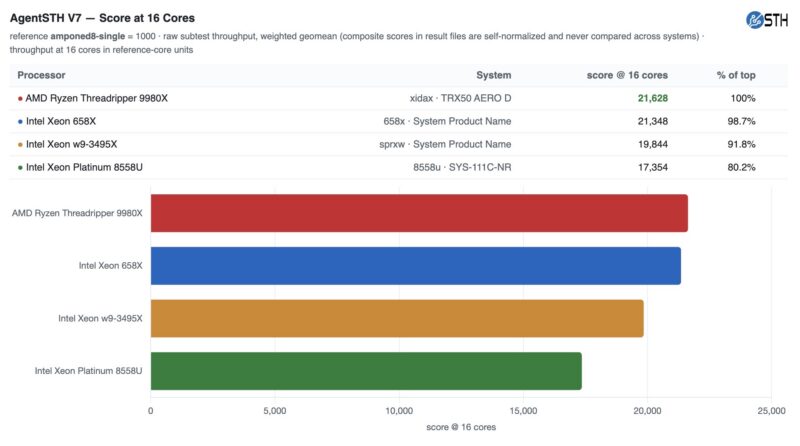Select 'AMD Ryzen Threadripper 9980X' in the table
The height and width of the screenshot is (446, 800).
[96, 98]
